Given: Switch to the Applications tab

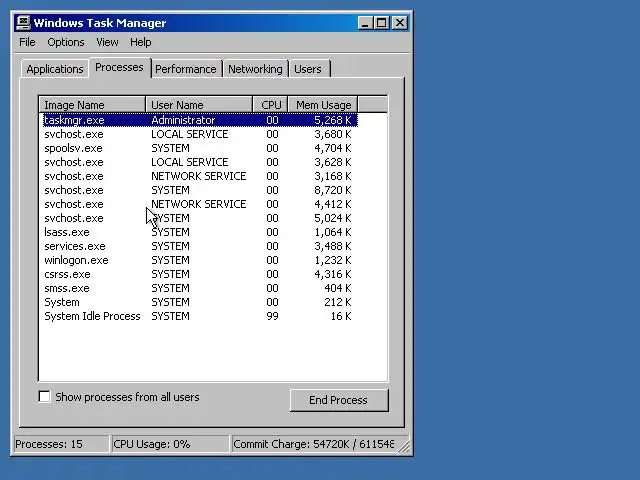Looking at the screenshot, I should (x=55, y=69).
